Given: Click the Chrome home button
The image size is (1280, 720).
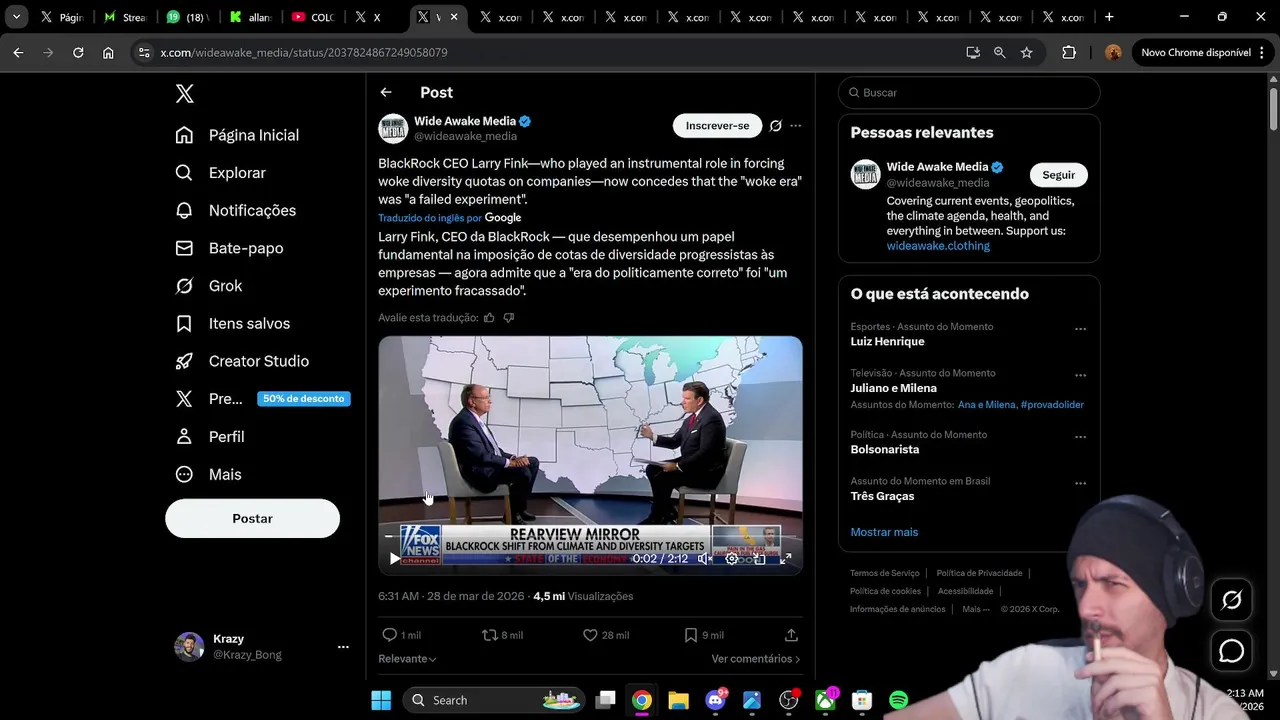Looking at the screenshot, I should tap(108, 53).
